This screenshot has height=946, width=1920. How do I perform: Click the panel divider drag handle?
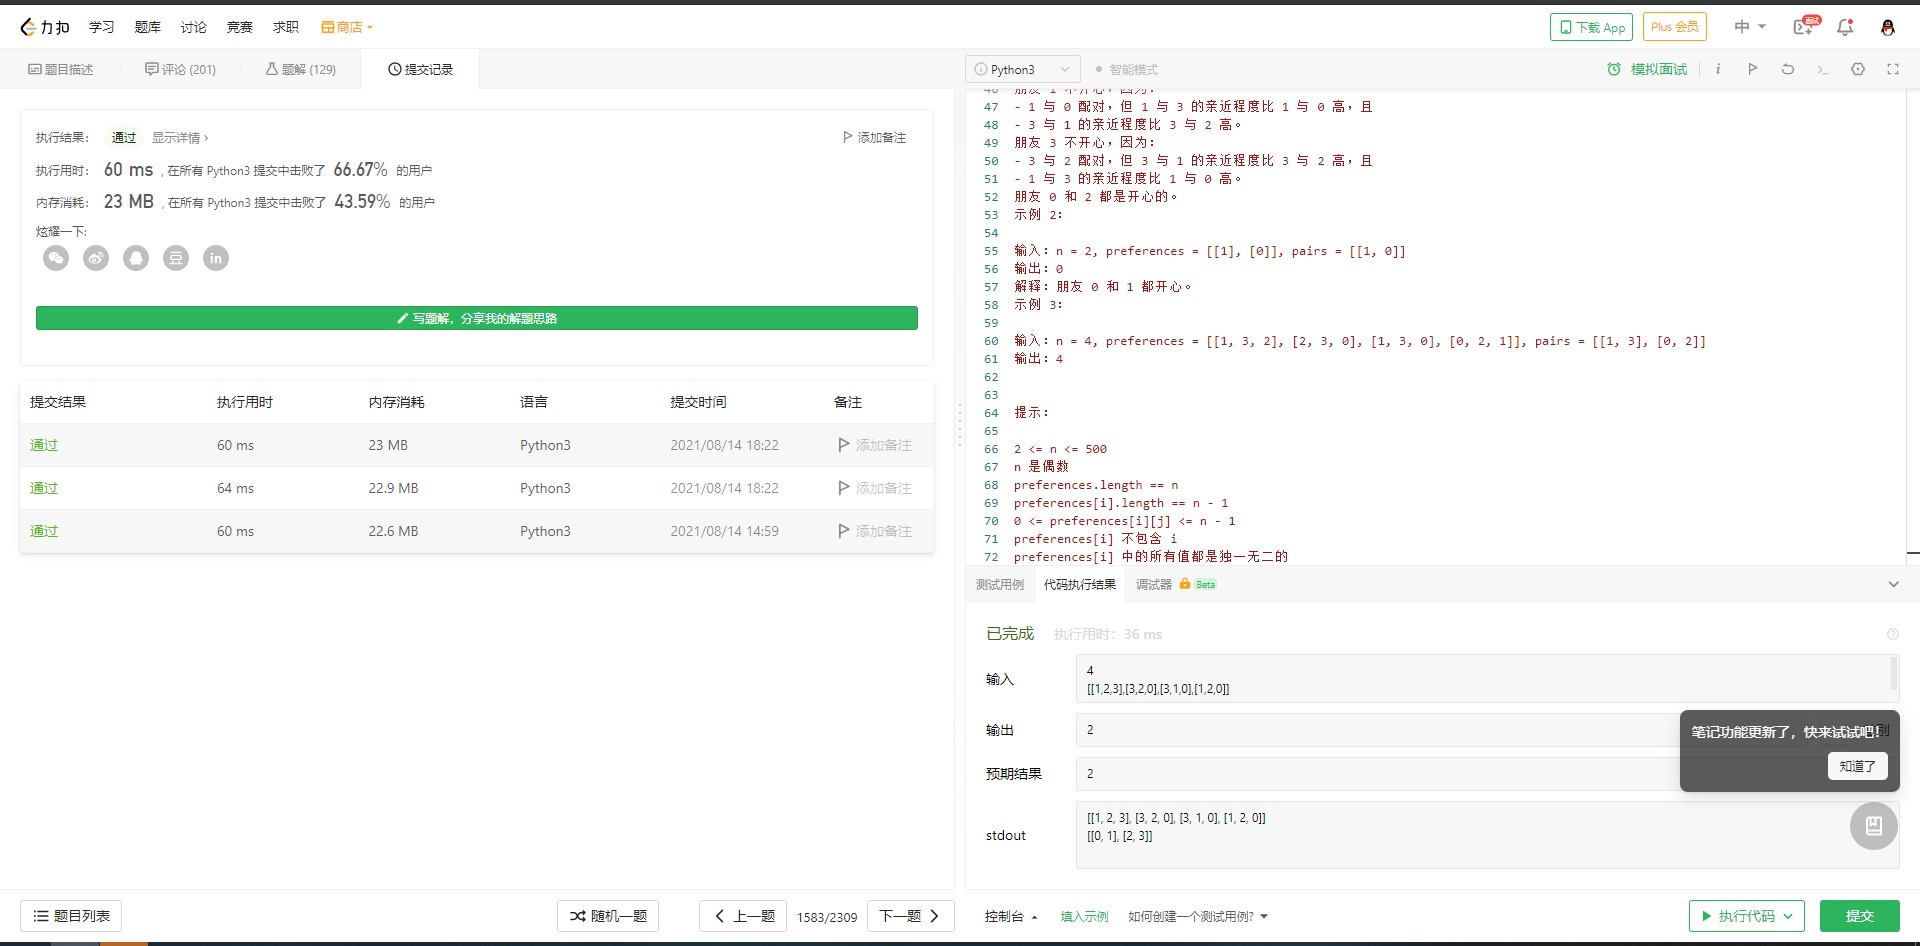pos(960,425)
